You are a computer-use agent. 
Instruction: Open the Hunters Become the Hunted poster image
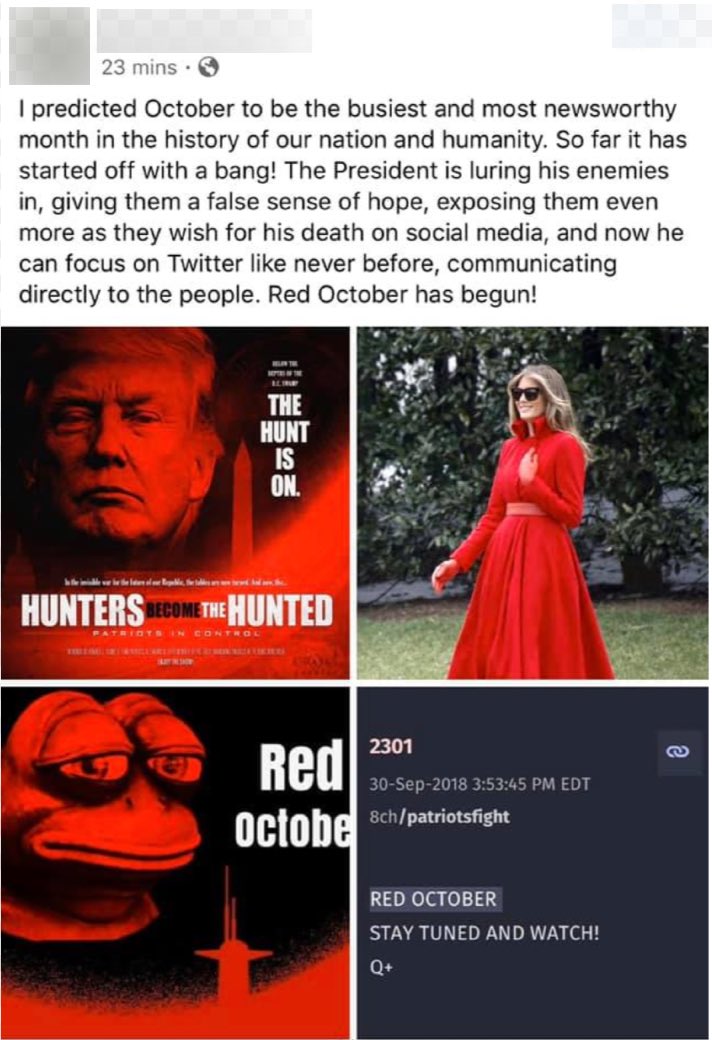pyautogui.click(x=175, y=503)
